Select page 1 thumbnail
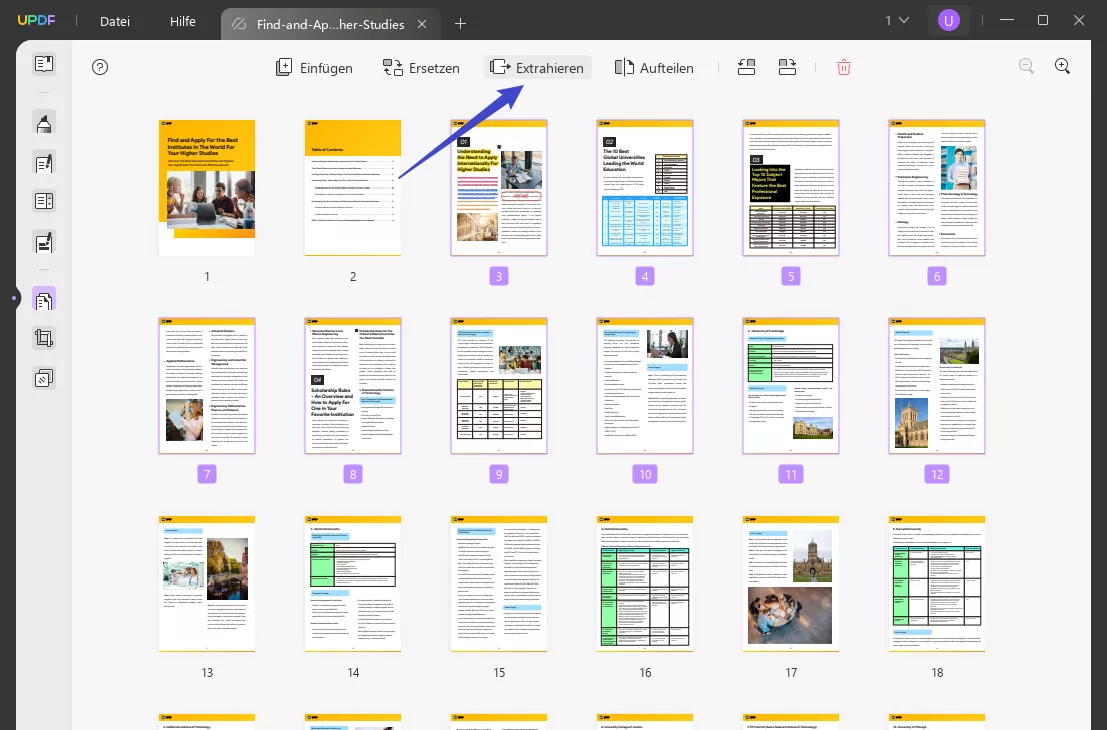 click(x=207, y=188)
